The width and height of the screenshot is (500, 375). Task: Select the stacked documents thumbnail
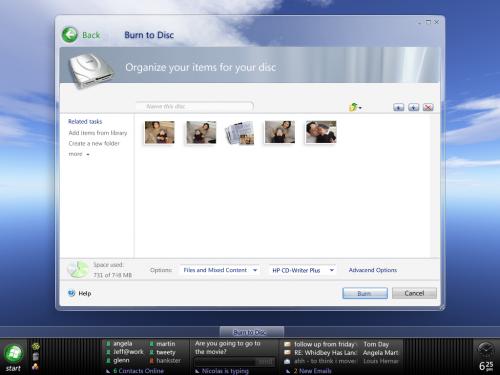click(x=240, y=133)
